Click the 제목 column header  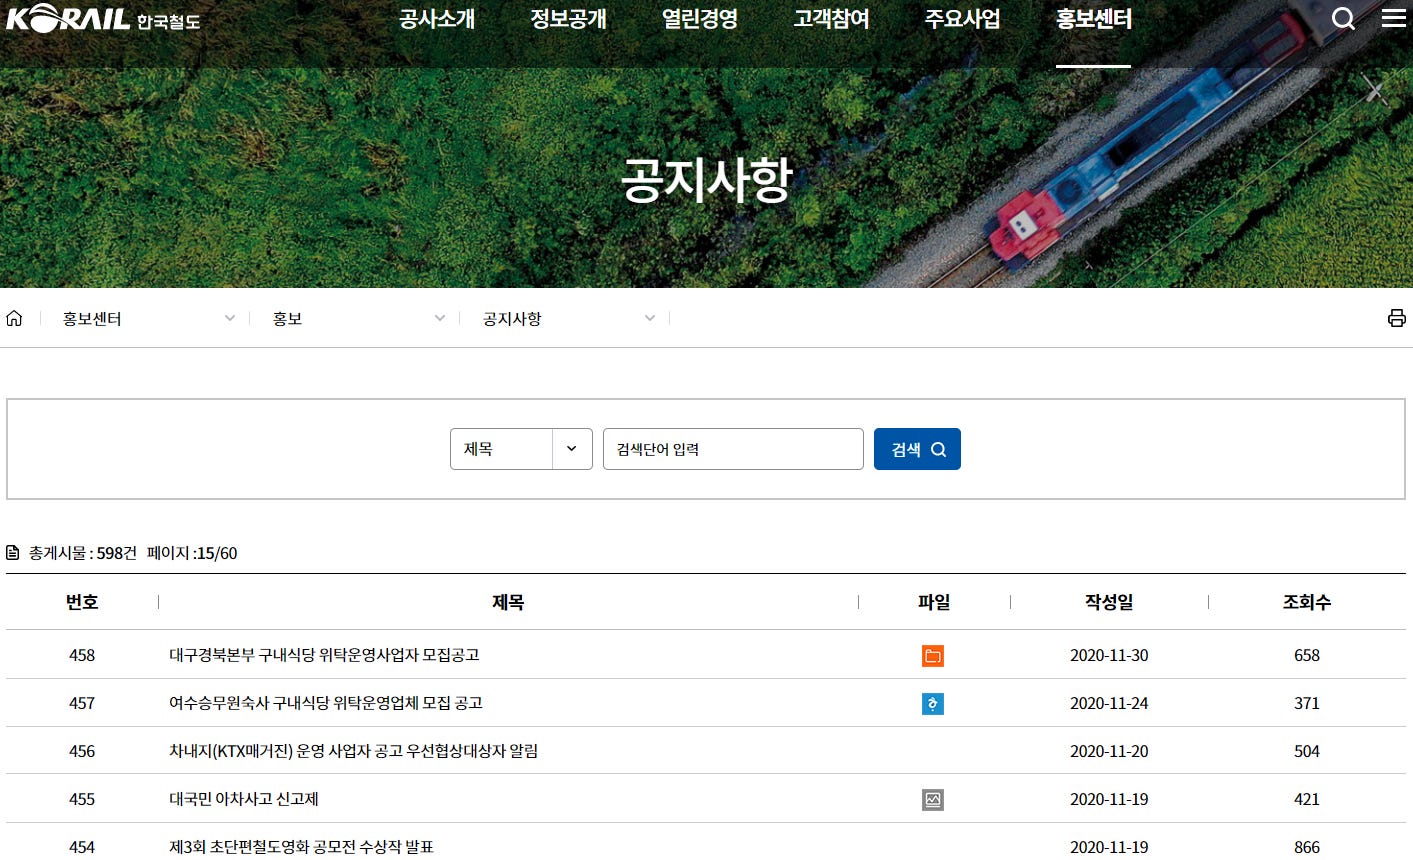(508, 602)
